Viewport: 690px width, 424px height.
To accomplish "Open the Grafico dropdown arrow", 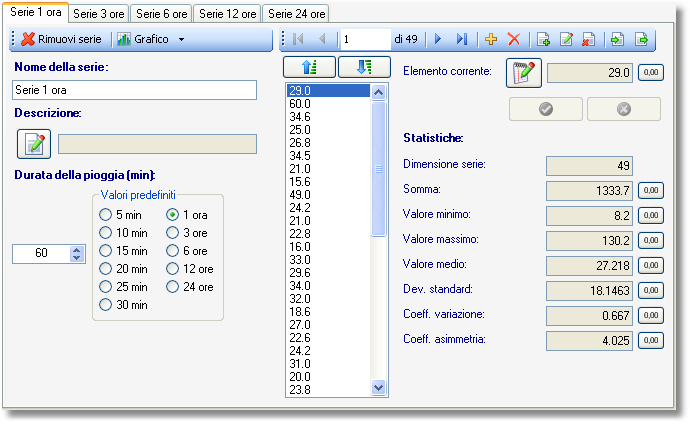I will click(x=181, y=40).
